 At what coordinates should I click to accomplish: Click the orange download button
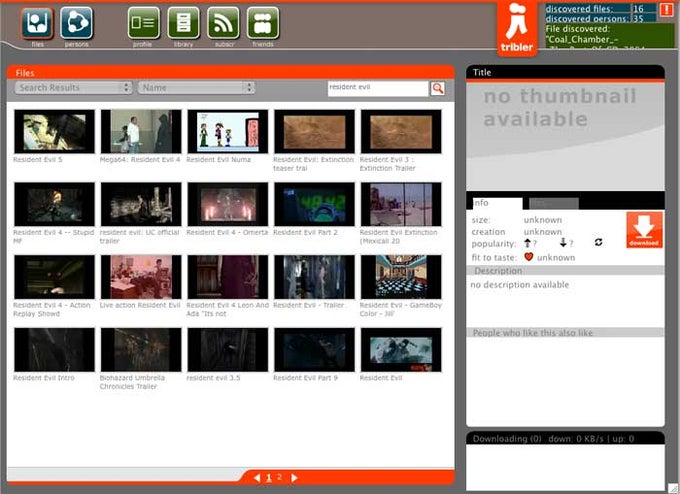644,229
